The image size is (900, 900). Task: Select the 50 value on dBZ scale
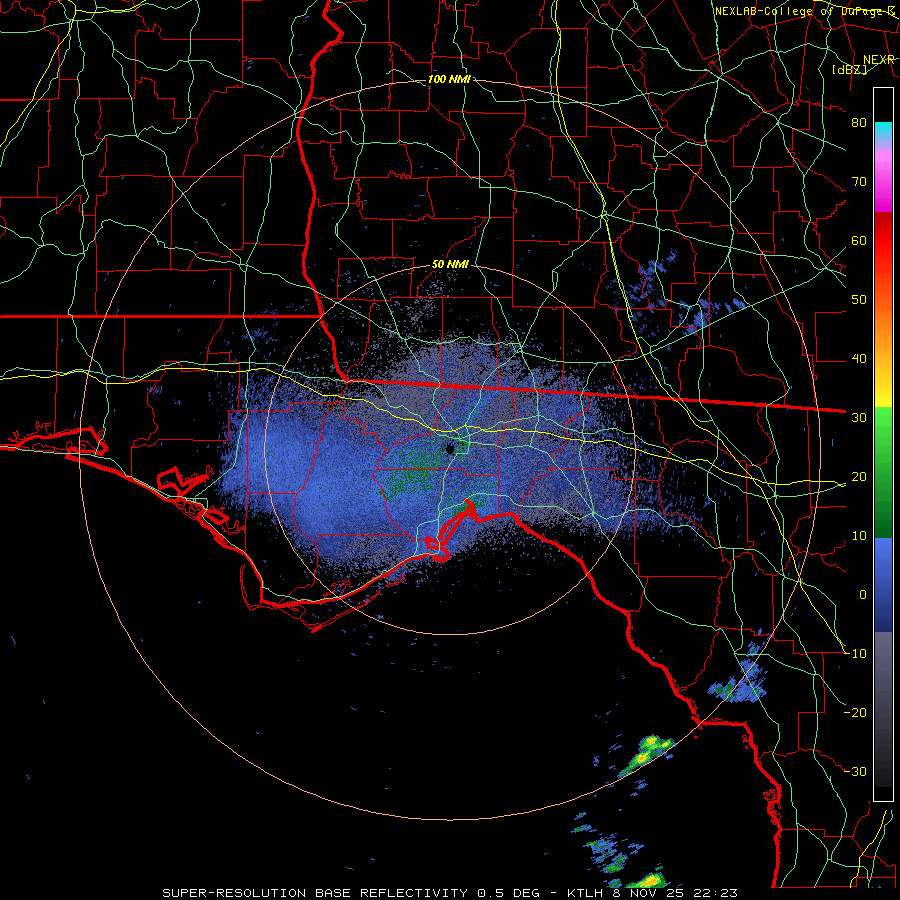point(859,299)
